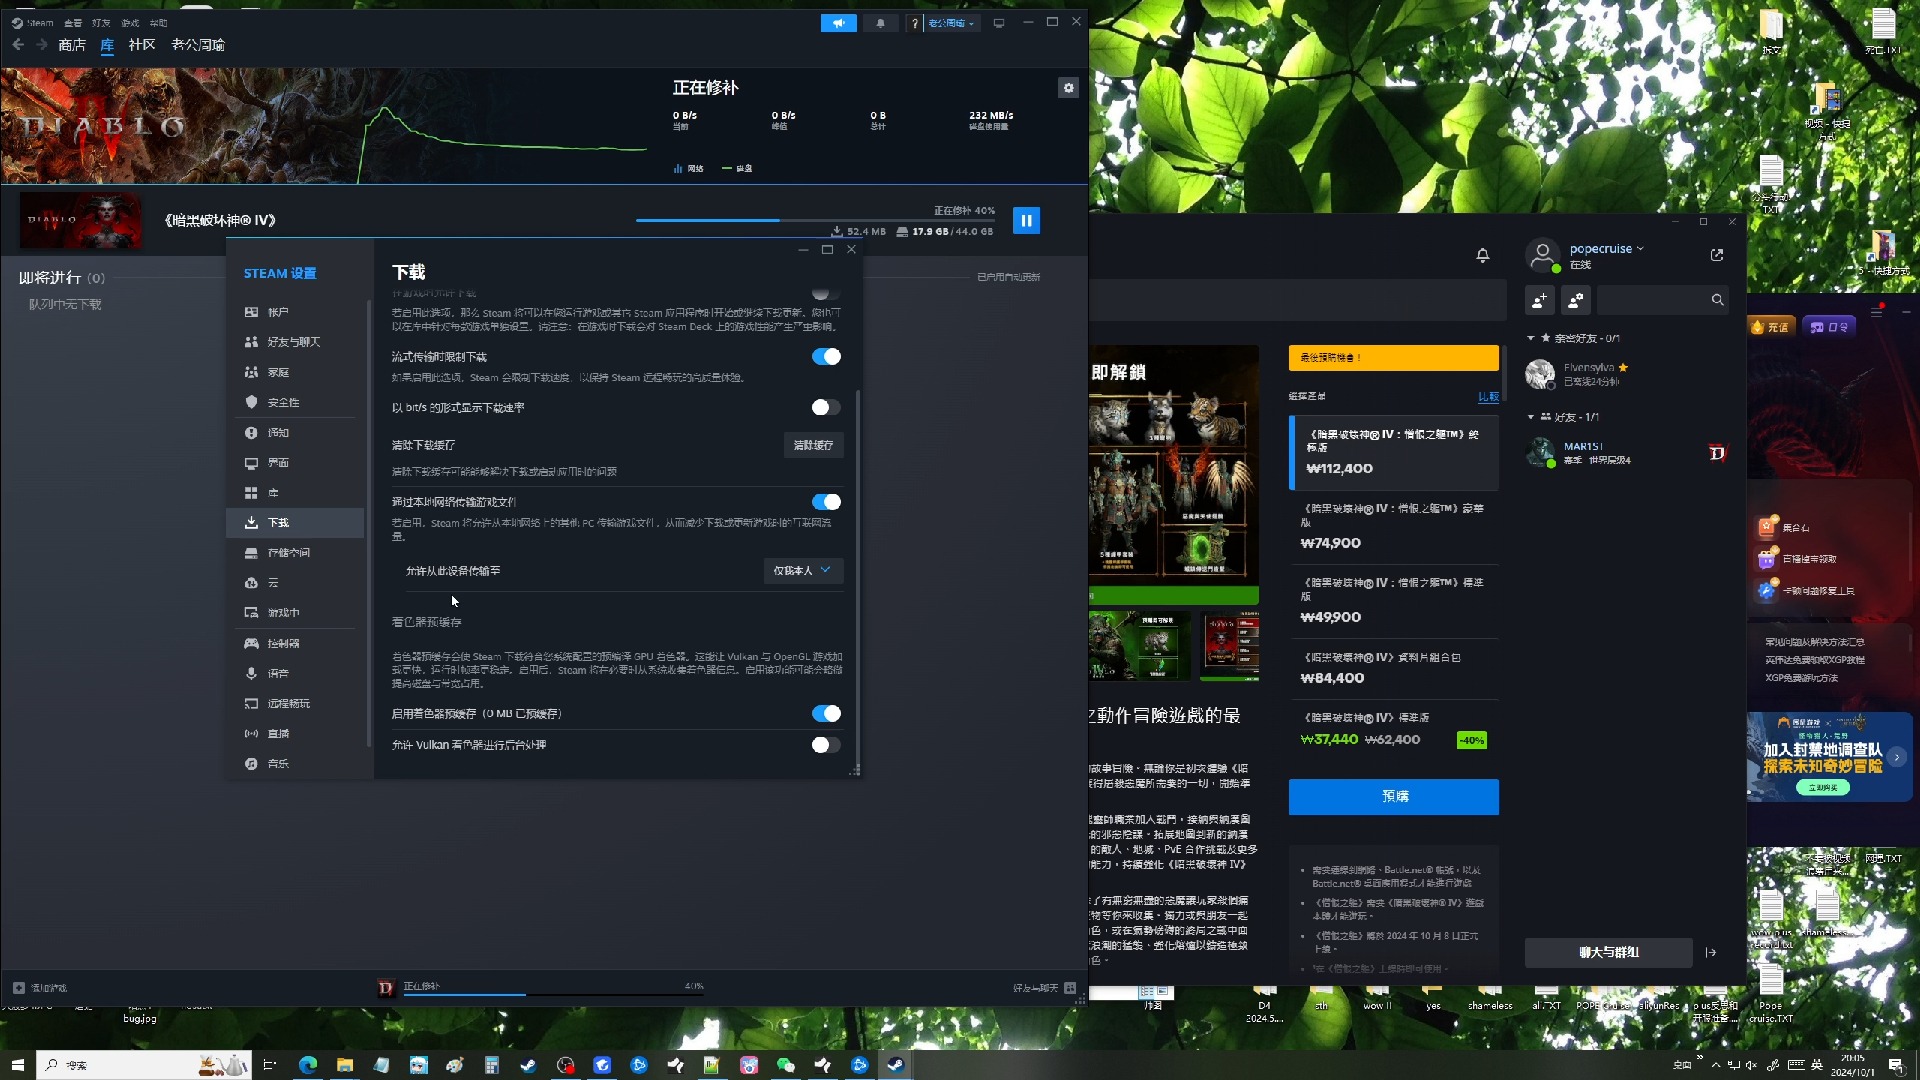The image size is (1920, 1080).
Task: Collapse the 好友 - 1/1 friends group
Action: (1530, 417)
